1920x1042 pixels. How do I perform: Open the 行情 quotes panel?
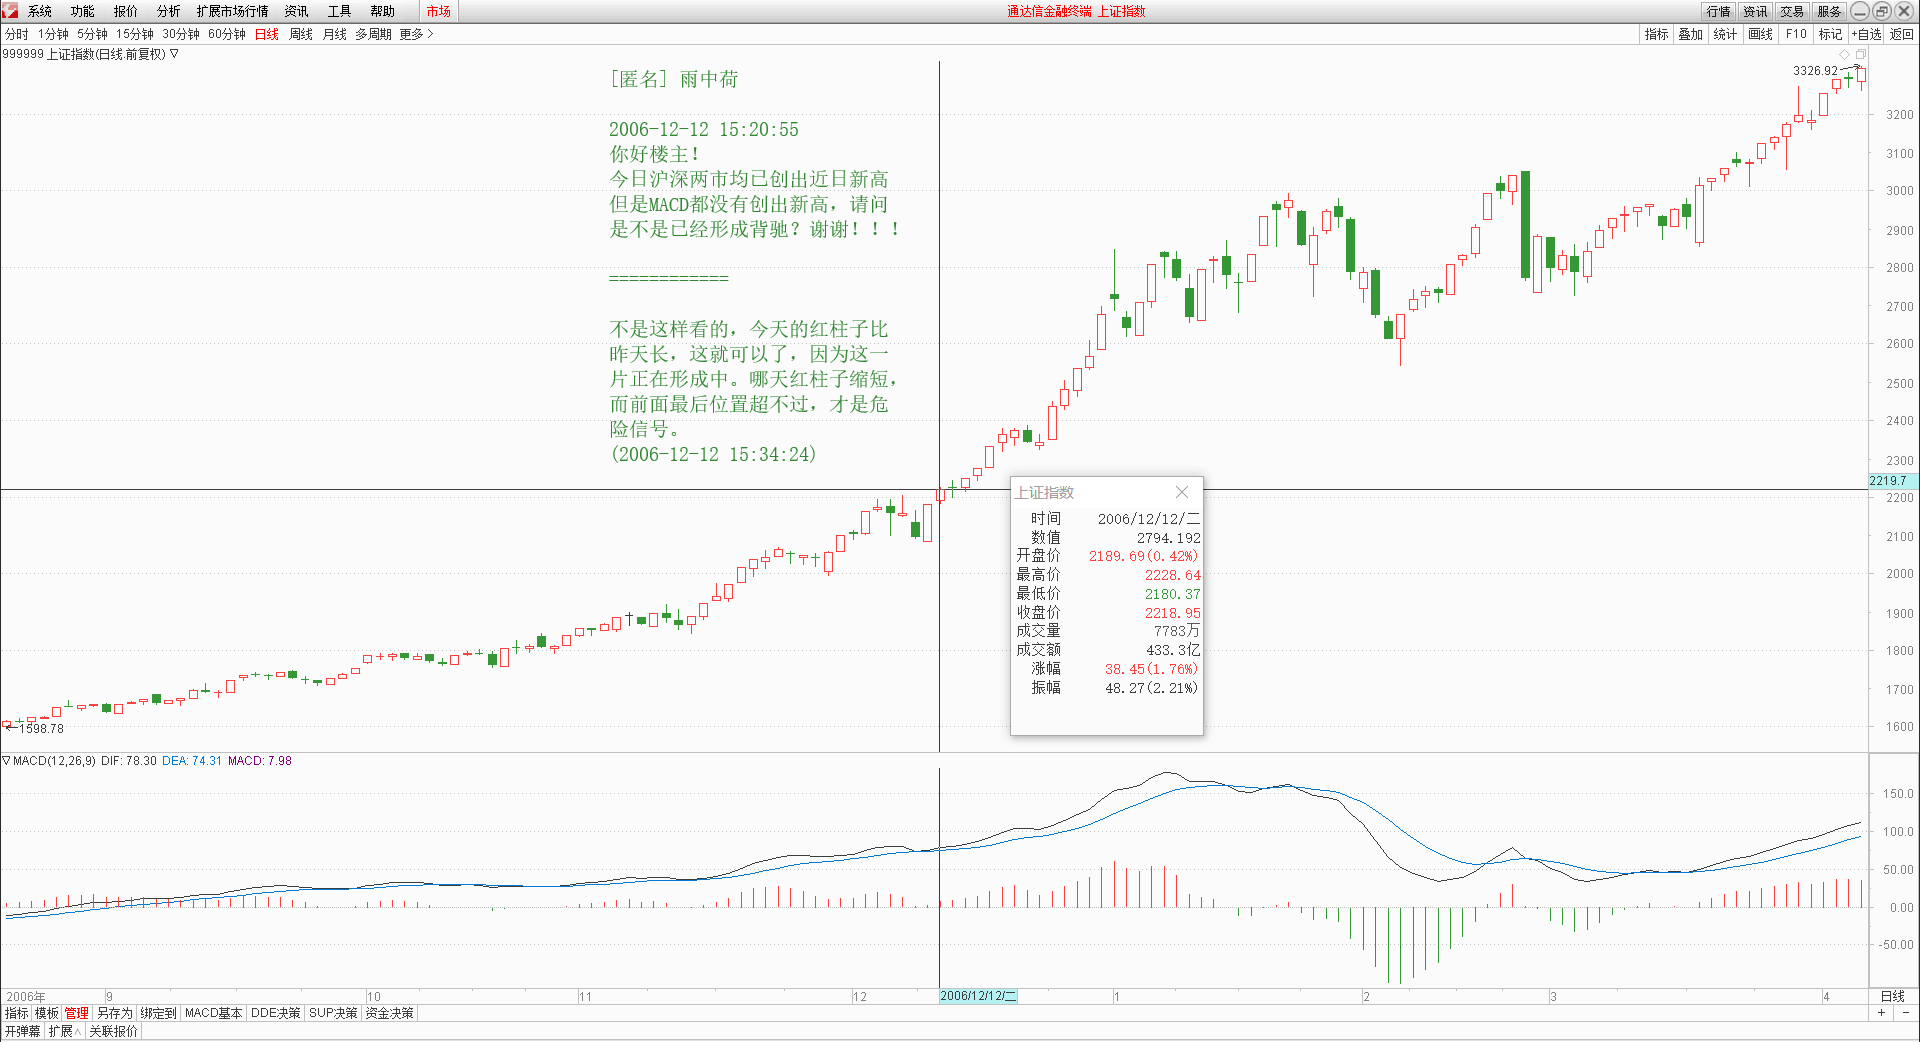coord(1717,11)
